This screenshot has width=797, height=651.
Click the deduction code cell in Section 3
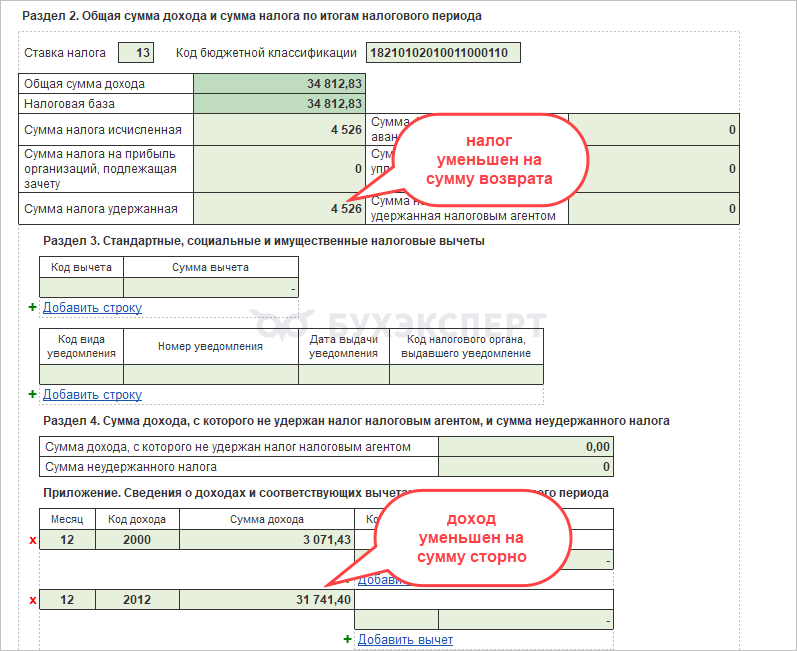(81, 288)
